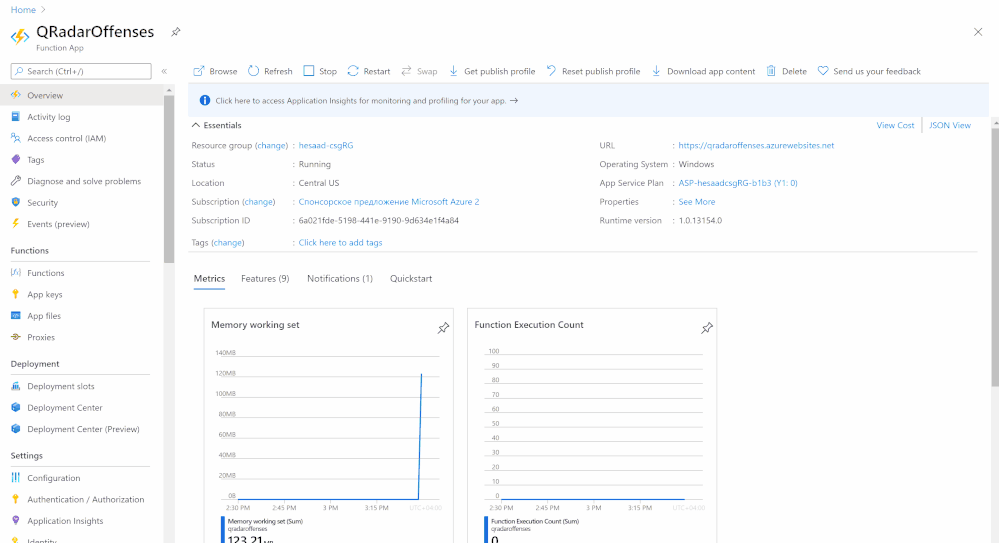Click the Delete trash icon
The height and width of the screenshot is (543, 999).
(771, 71)
